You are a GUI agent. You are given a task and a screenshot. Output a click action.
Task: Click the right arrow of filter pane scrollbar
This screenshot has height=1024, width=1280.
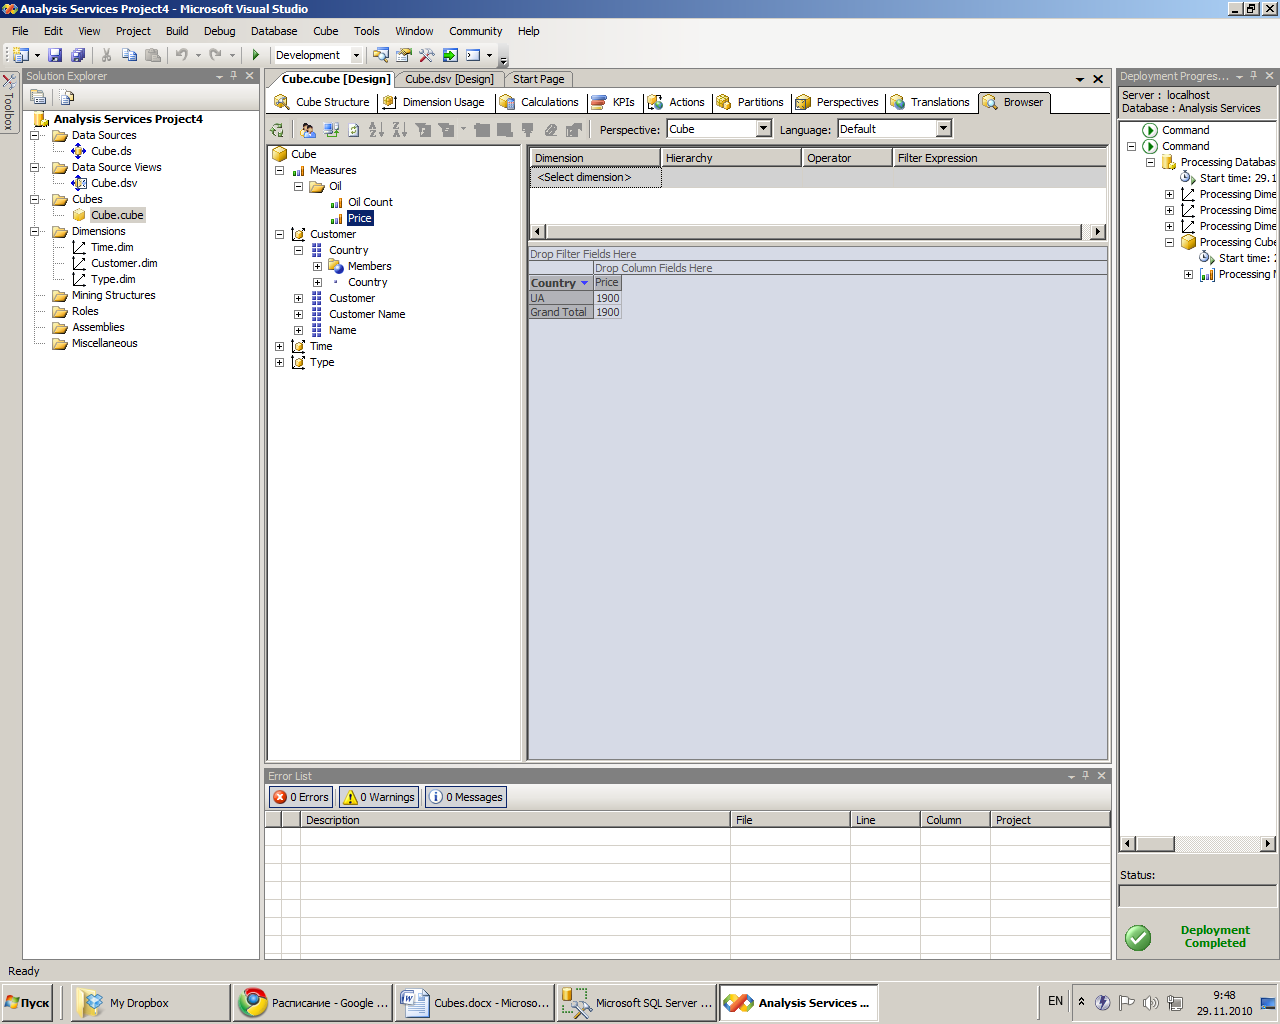[x=1098, y=231]
